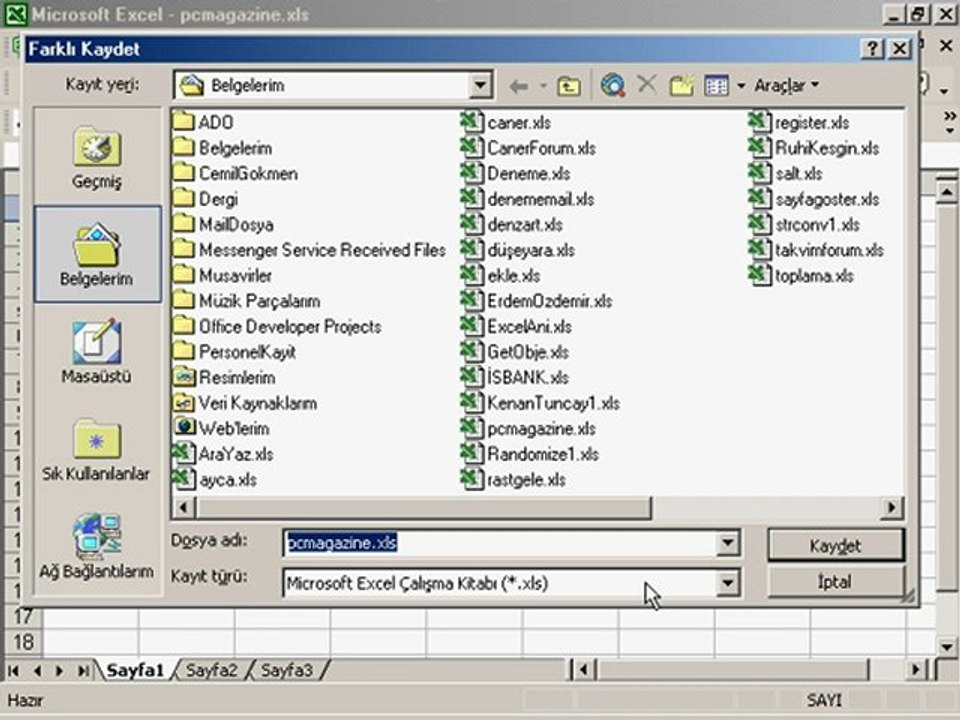This screenshot has width=960, height=720.
Task: Select the toplama.xls file
Action: [802, 276]
